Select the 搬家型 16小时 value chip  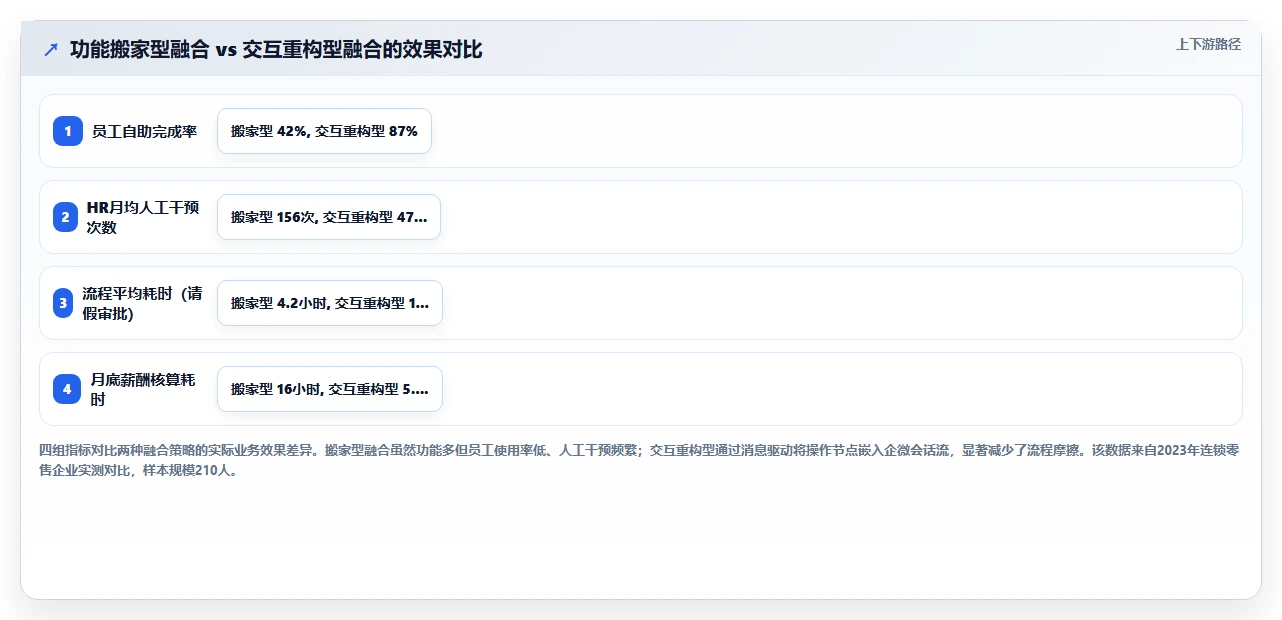[330, 389]
